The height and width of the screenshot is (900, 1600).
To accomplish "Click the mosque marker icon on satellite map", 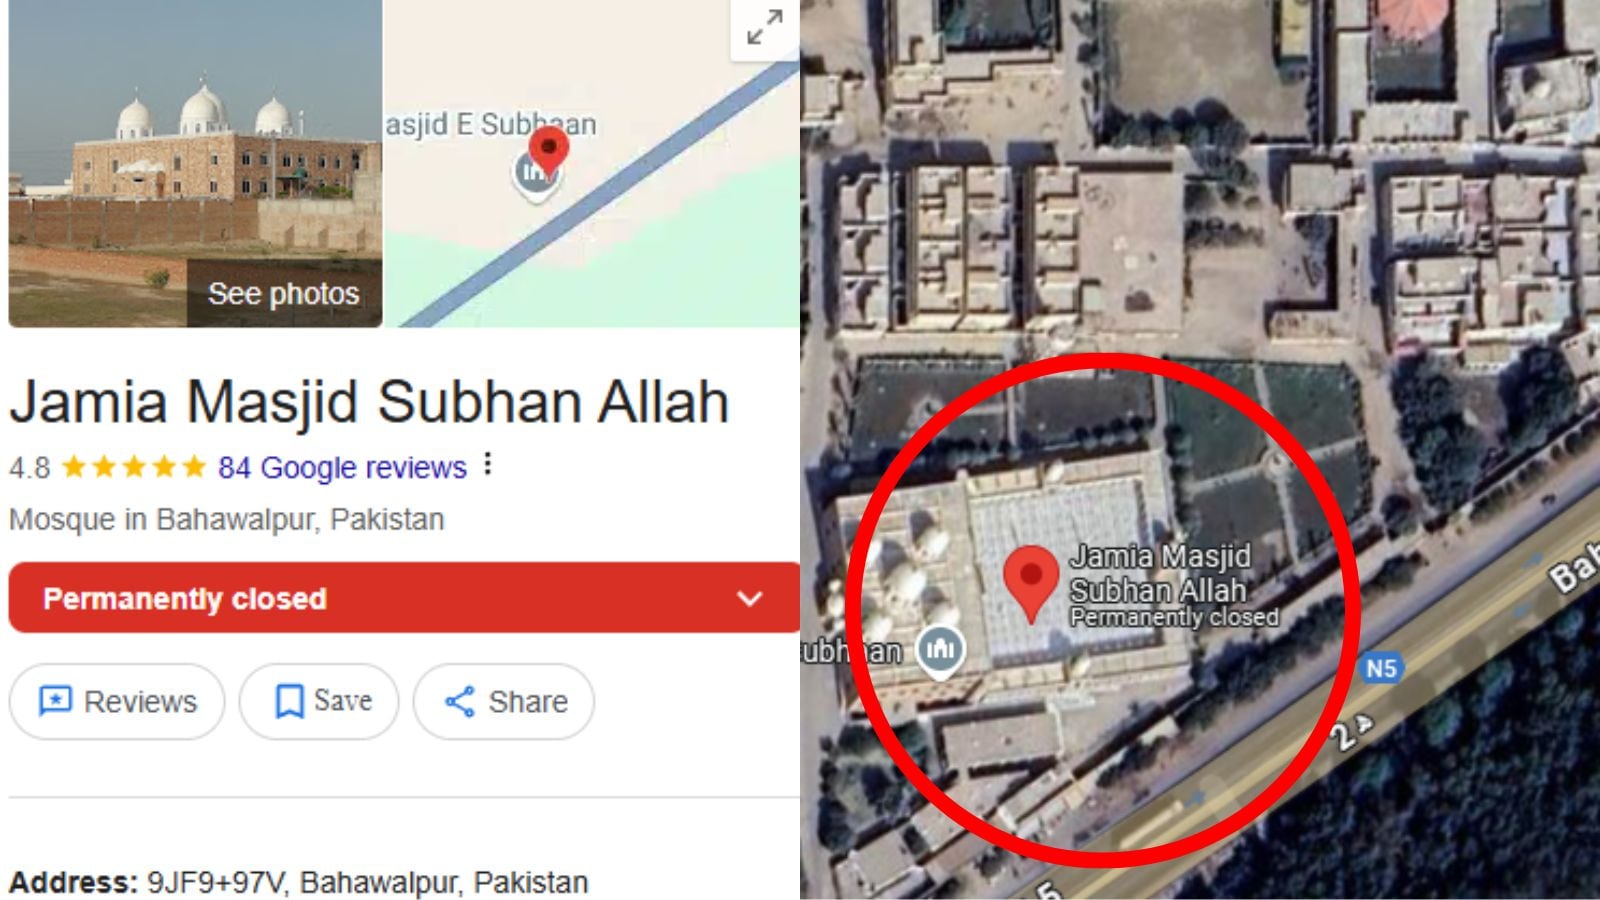I will (940, 651).
